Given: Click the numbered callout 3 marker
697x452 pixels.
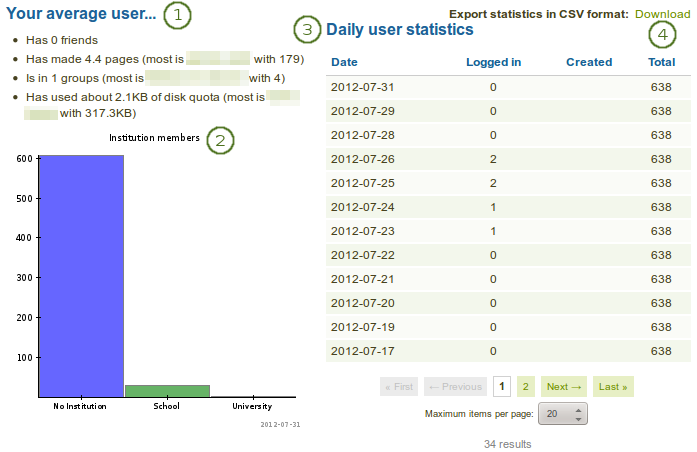Looking at the screenshot, I should [x=309, y=30].
